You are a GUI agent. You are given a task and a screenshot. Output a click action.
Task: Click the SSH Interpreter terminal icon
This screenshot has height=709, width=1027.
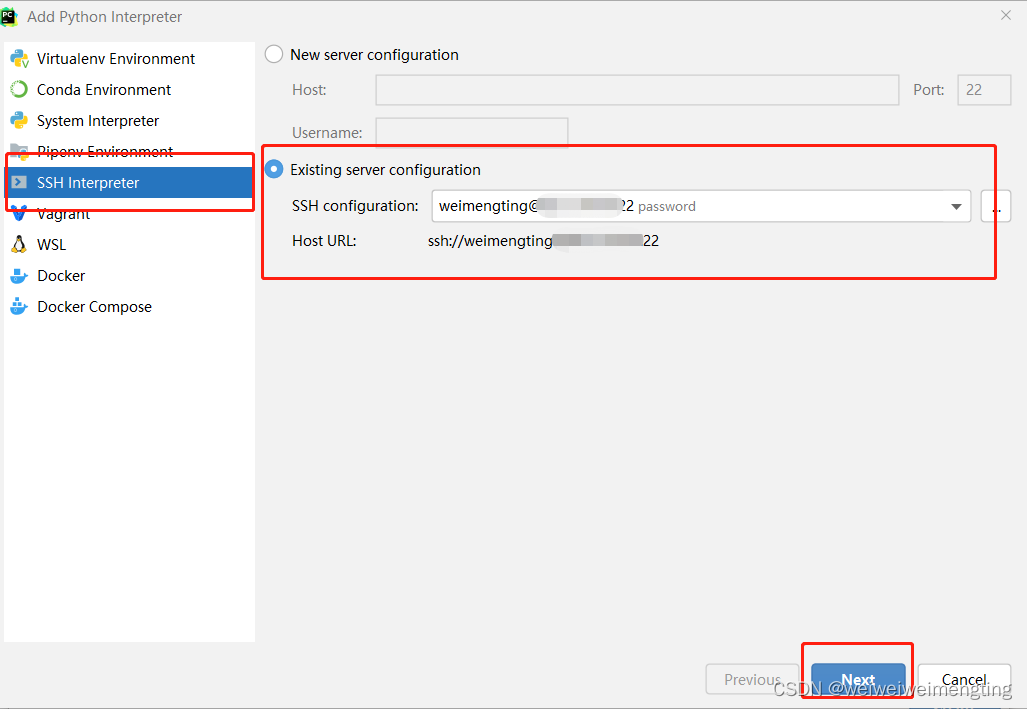click(19, 182)
